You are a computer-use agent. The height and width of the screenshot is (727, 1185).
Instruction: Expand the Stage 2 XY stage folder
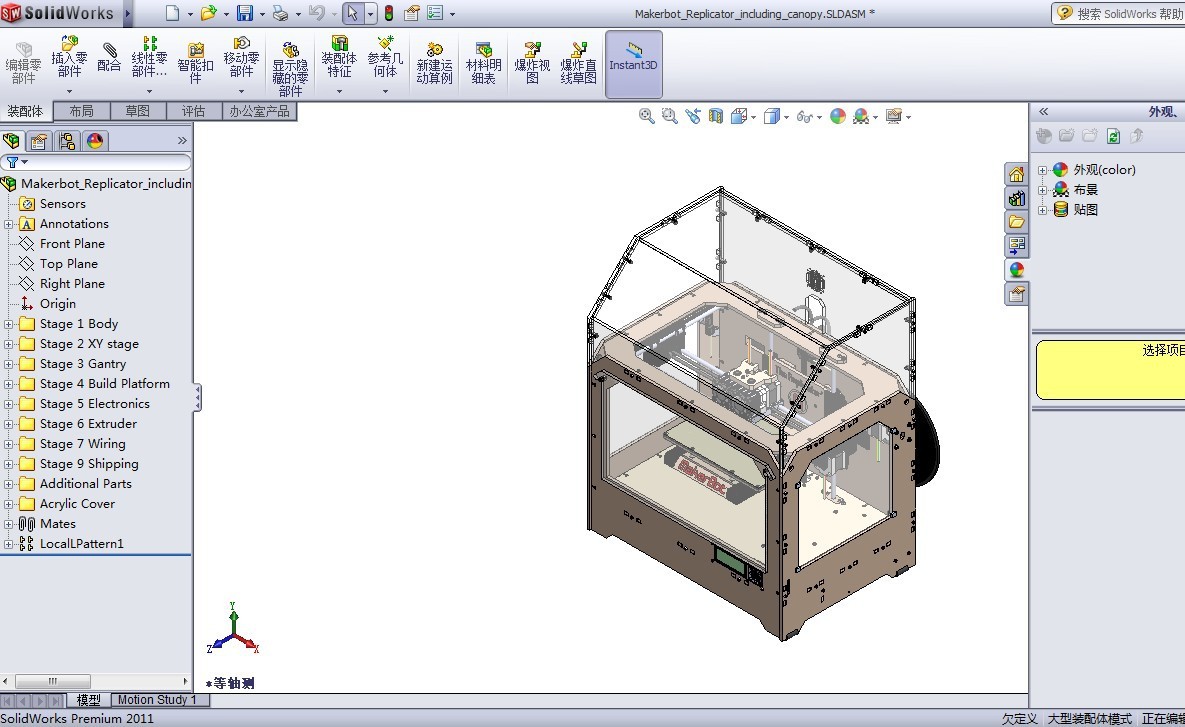8,344
